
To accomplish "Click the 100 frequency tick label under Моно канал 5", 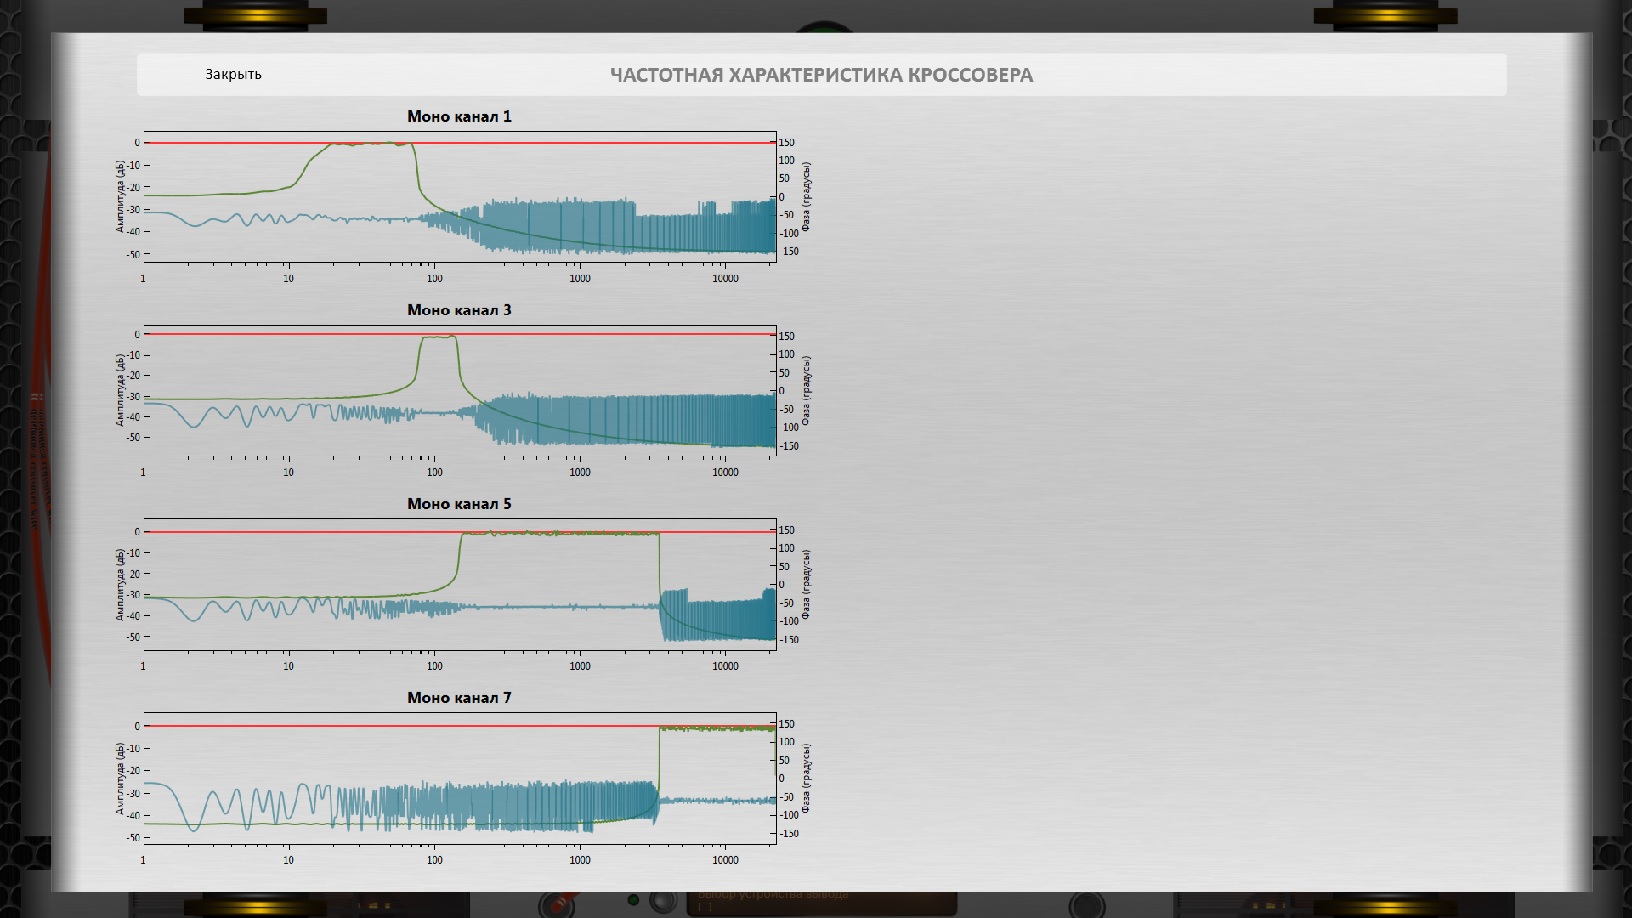I will (x=434, y=666).
